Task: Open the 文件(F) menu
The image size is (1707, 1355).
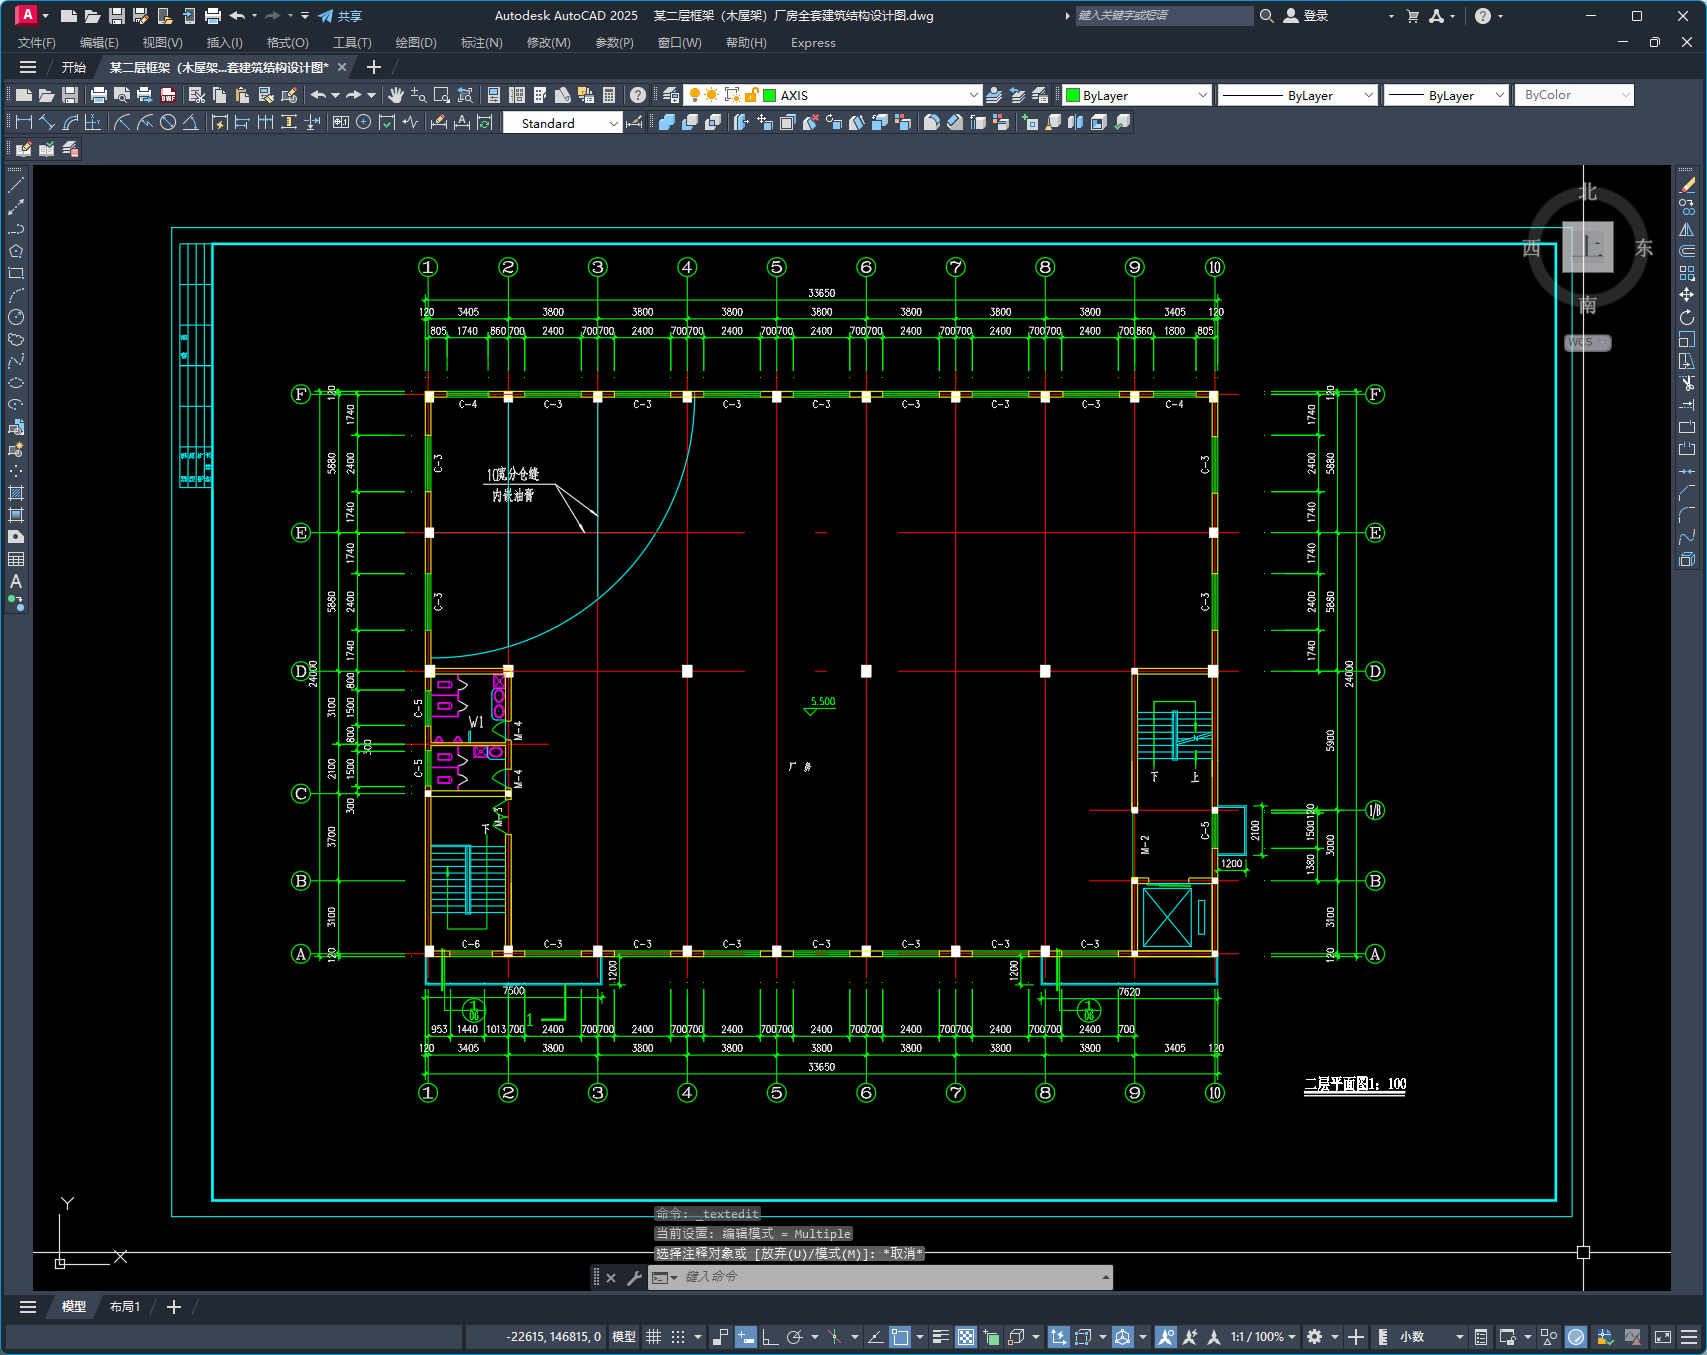Action: (37, 43)
